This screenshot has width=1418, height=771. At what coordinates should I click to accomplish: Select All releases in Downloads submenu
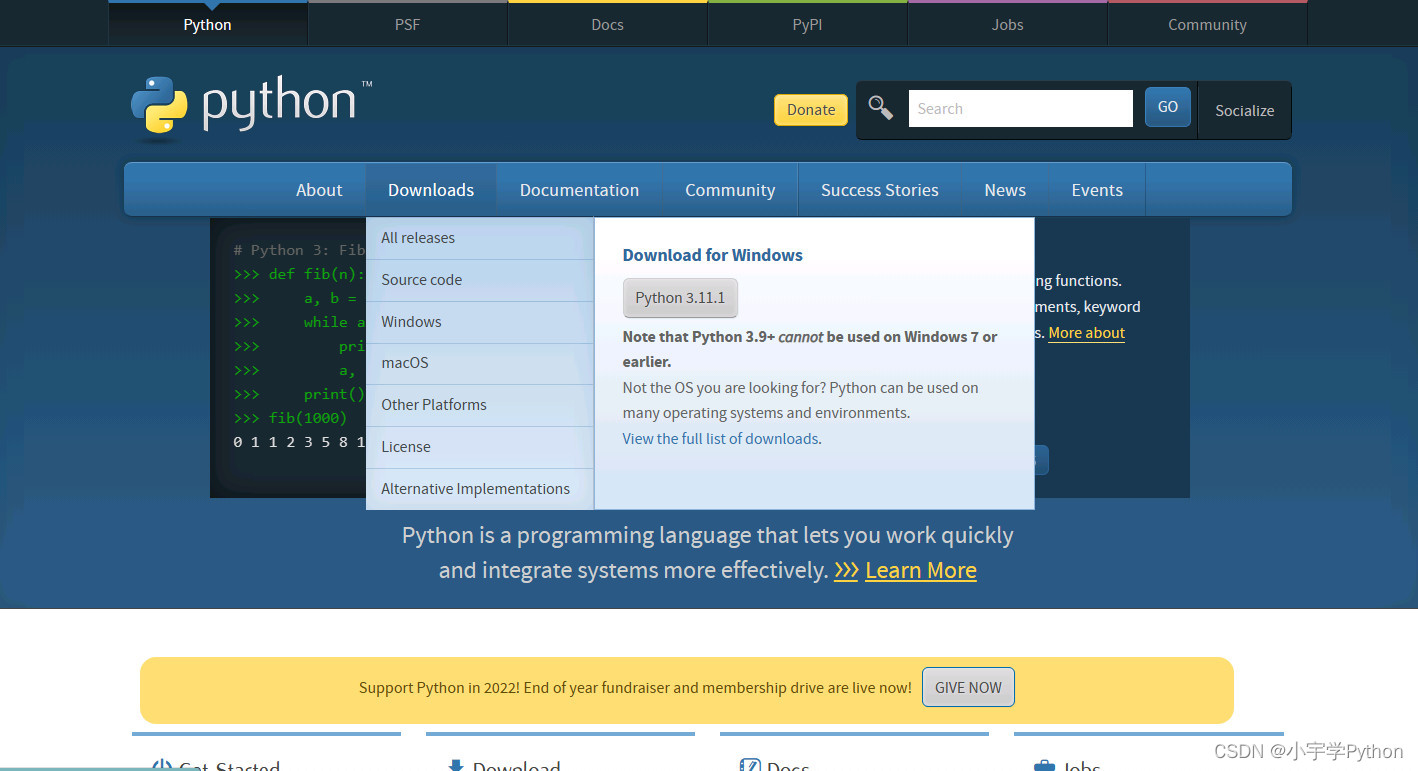(x=480, y=238)
